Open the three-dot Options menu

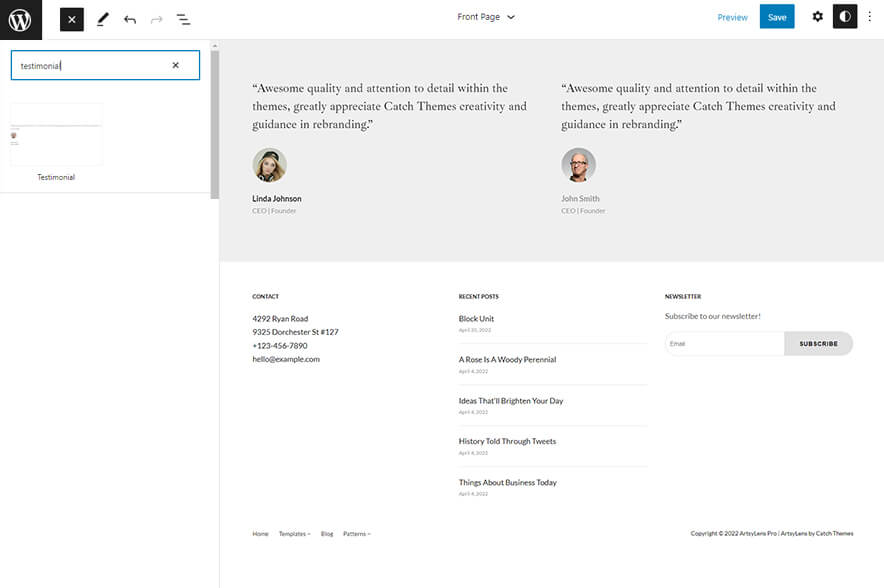(870, 17)
